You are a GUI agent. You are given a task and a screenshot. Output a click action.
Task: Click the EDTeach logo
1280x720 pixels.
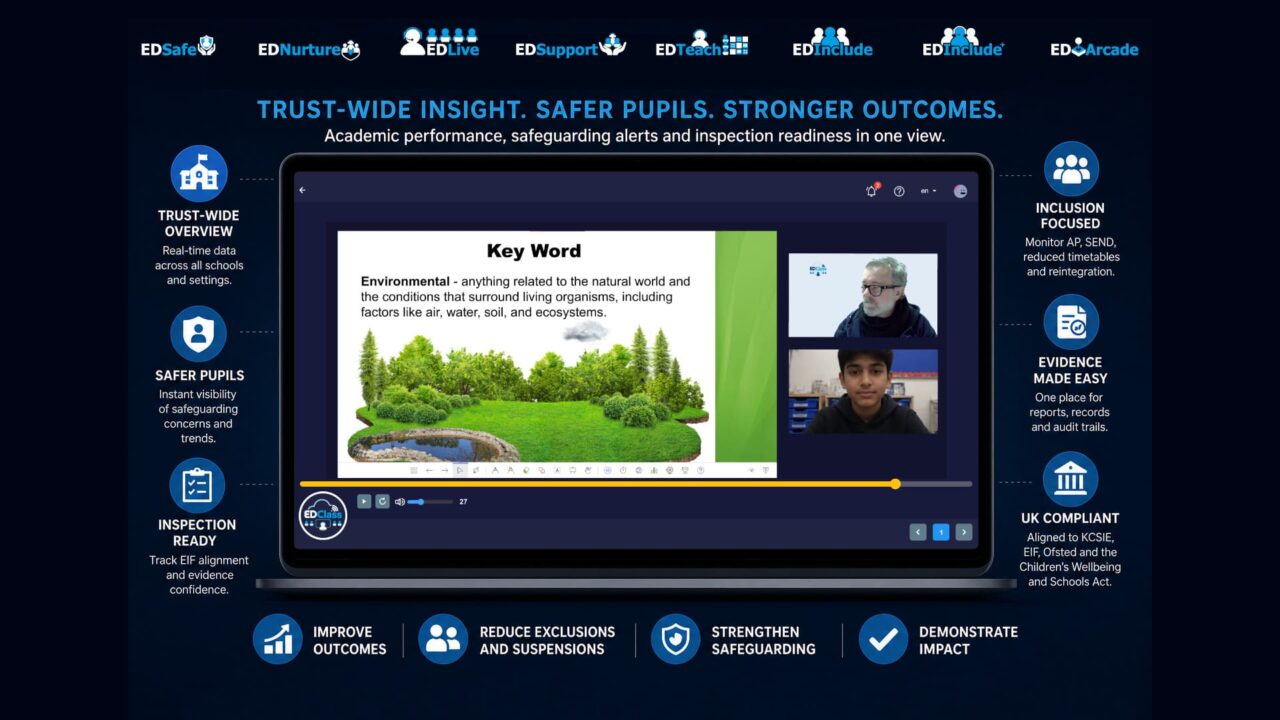[702, 44]
